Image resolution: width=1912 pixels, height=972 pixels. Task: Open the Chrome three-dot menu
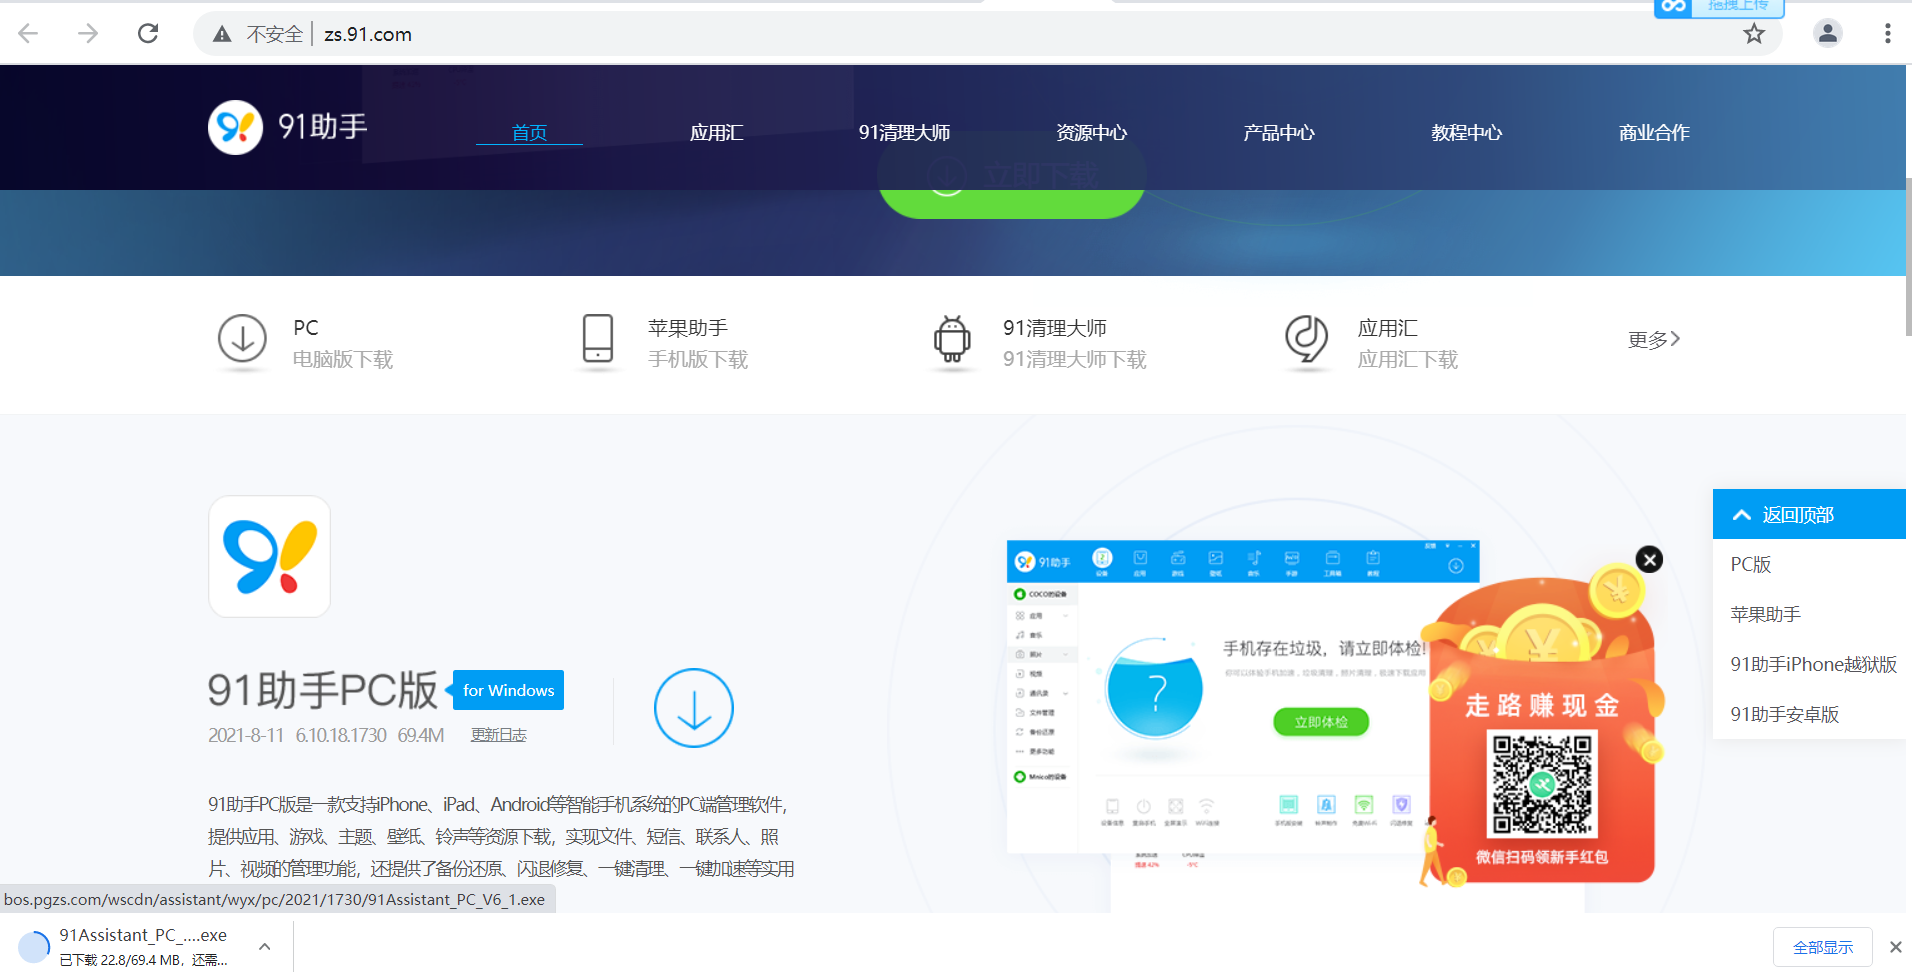[x=1887, y=34]
